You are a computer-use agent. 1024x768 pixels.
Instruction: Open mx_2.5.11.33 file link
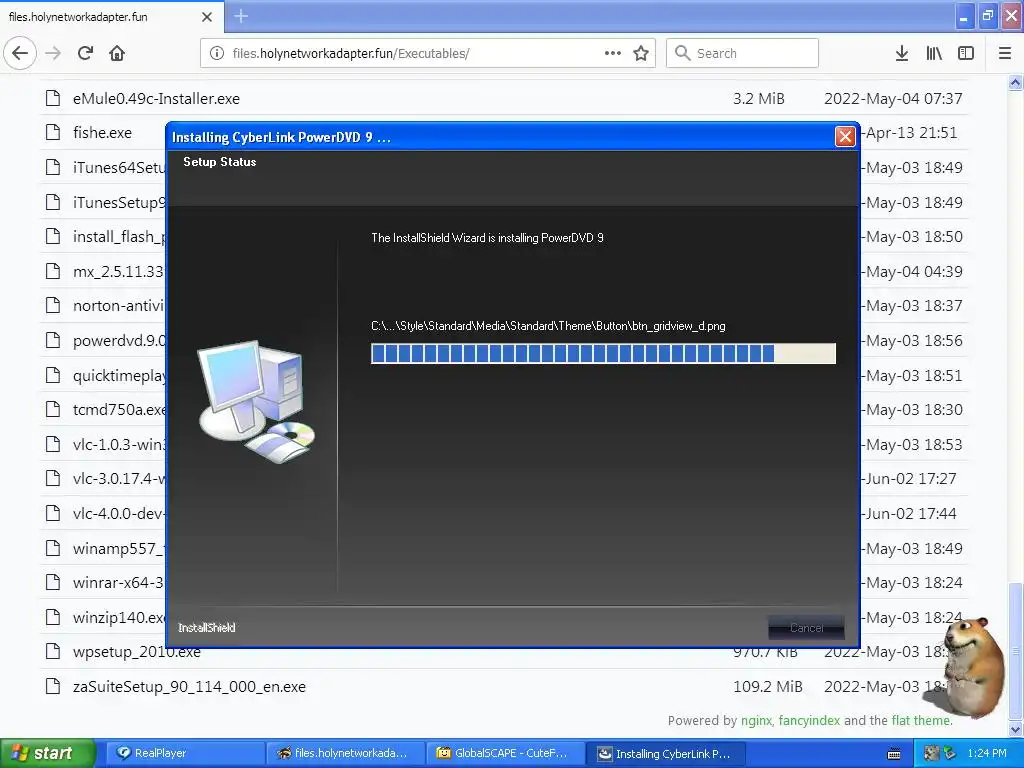coord(119,272)
